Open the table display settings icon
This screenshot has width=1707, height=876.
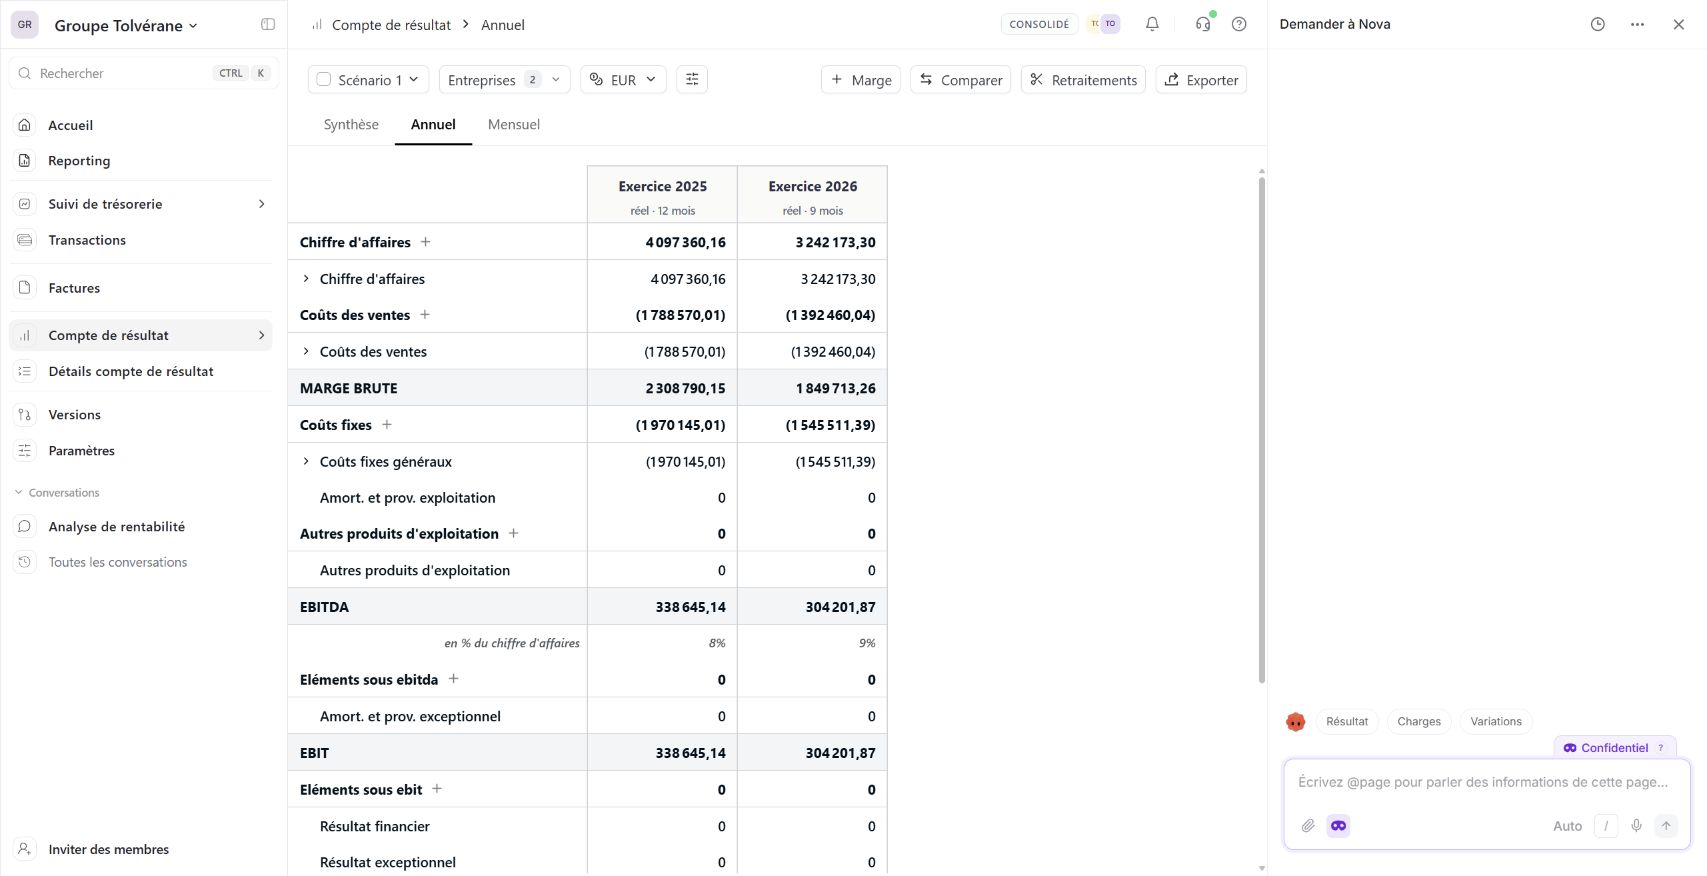pyautogui.click(x=692, y=79)
